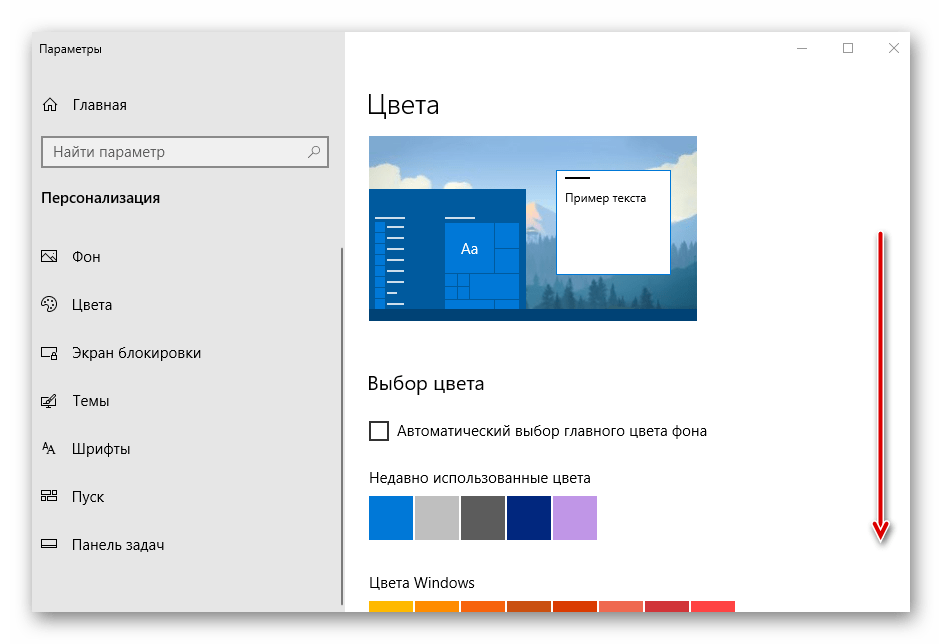The image size is (942, 644).
Task: Pick the navy blue recent color
Action: click(529, 518)
